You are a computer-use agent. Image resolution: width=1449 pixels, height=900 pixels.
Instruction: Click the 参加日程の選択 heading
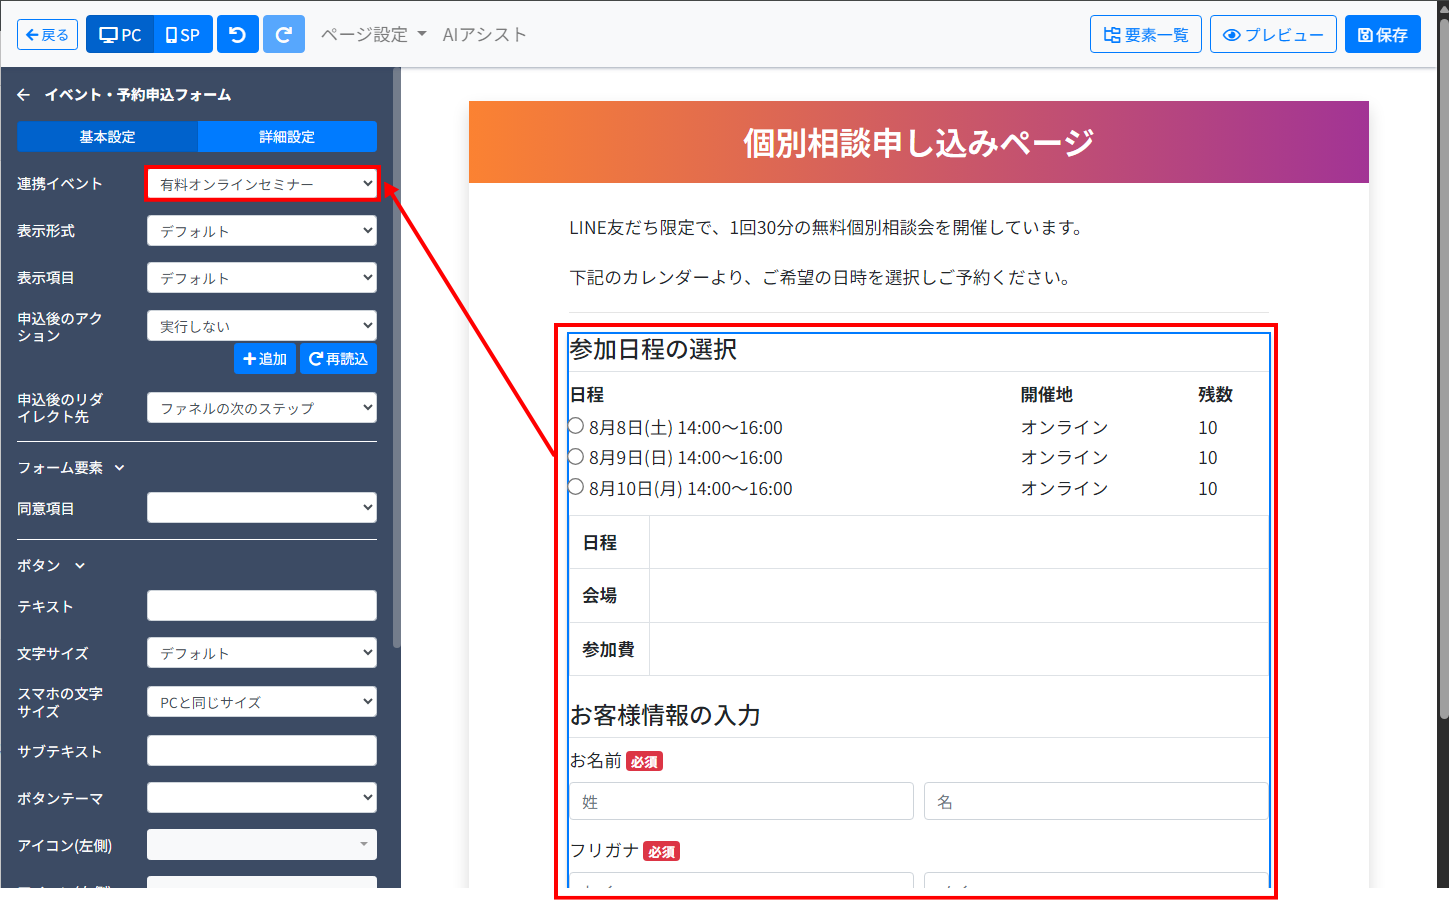tap(654, 350)
